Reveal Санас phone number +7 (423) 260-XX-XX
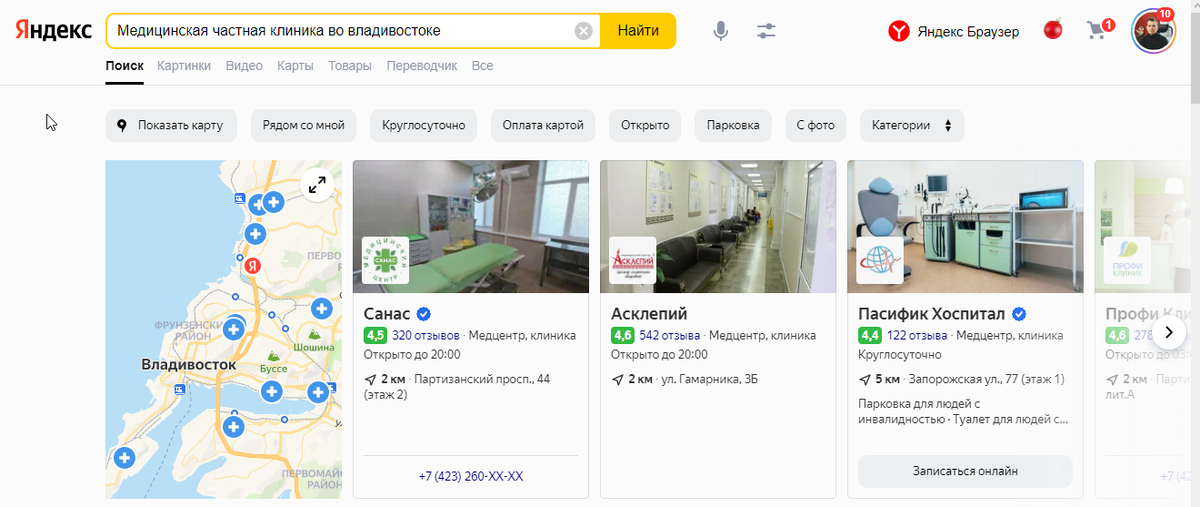The image size is (1200, 507). 471,476
